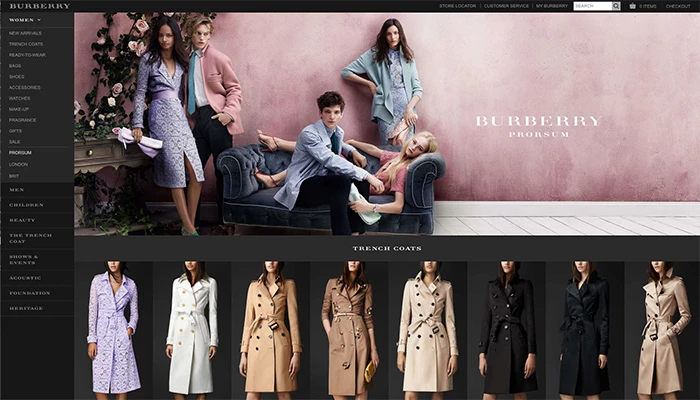This screenshot has width=700, height=400.
Task: Open the Store Locator link
Action: coord(458,6)
